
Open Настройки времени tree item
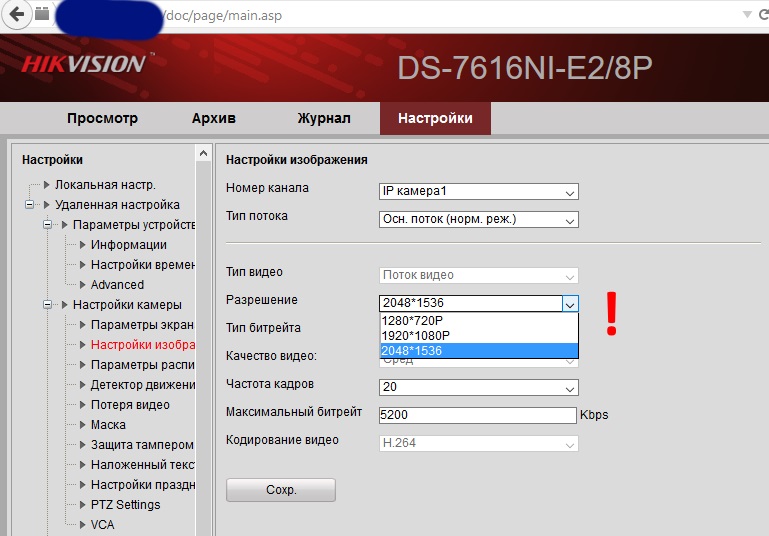click(x=143, y=265)
